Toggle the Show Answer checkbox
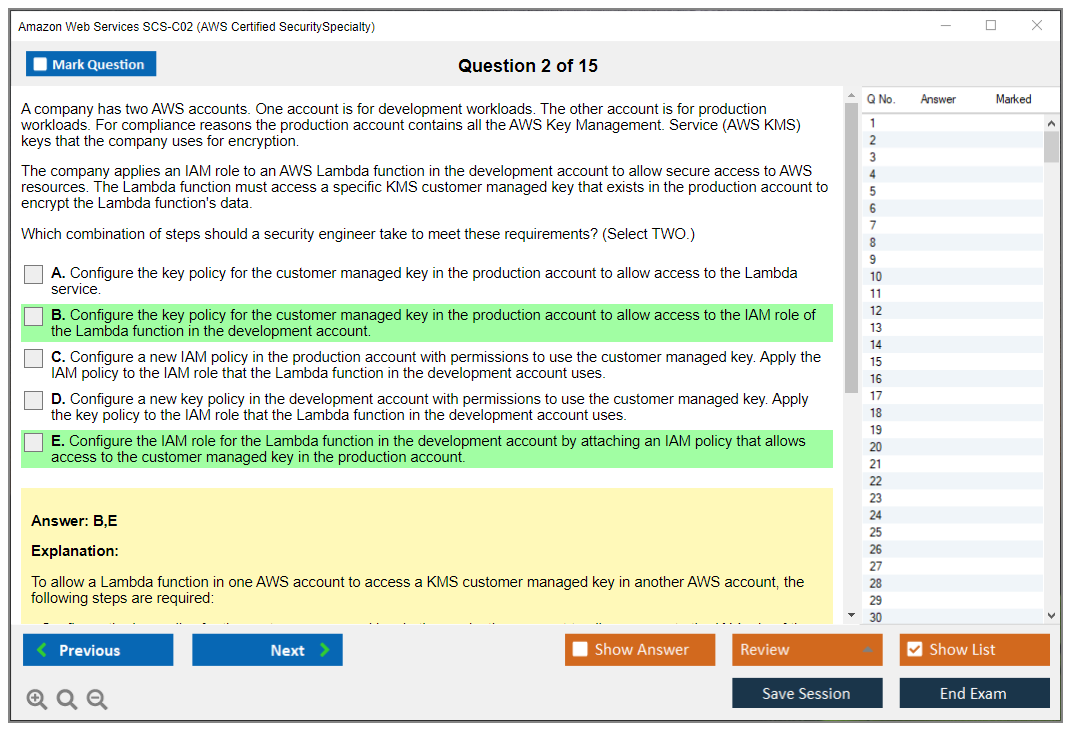 [580, 650]
